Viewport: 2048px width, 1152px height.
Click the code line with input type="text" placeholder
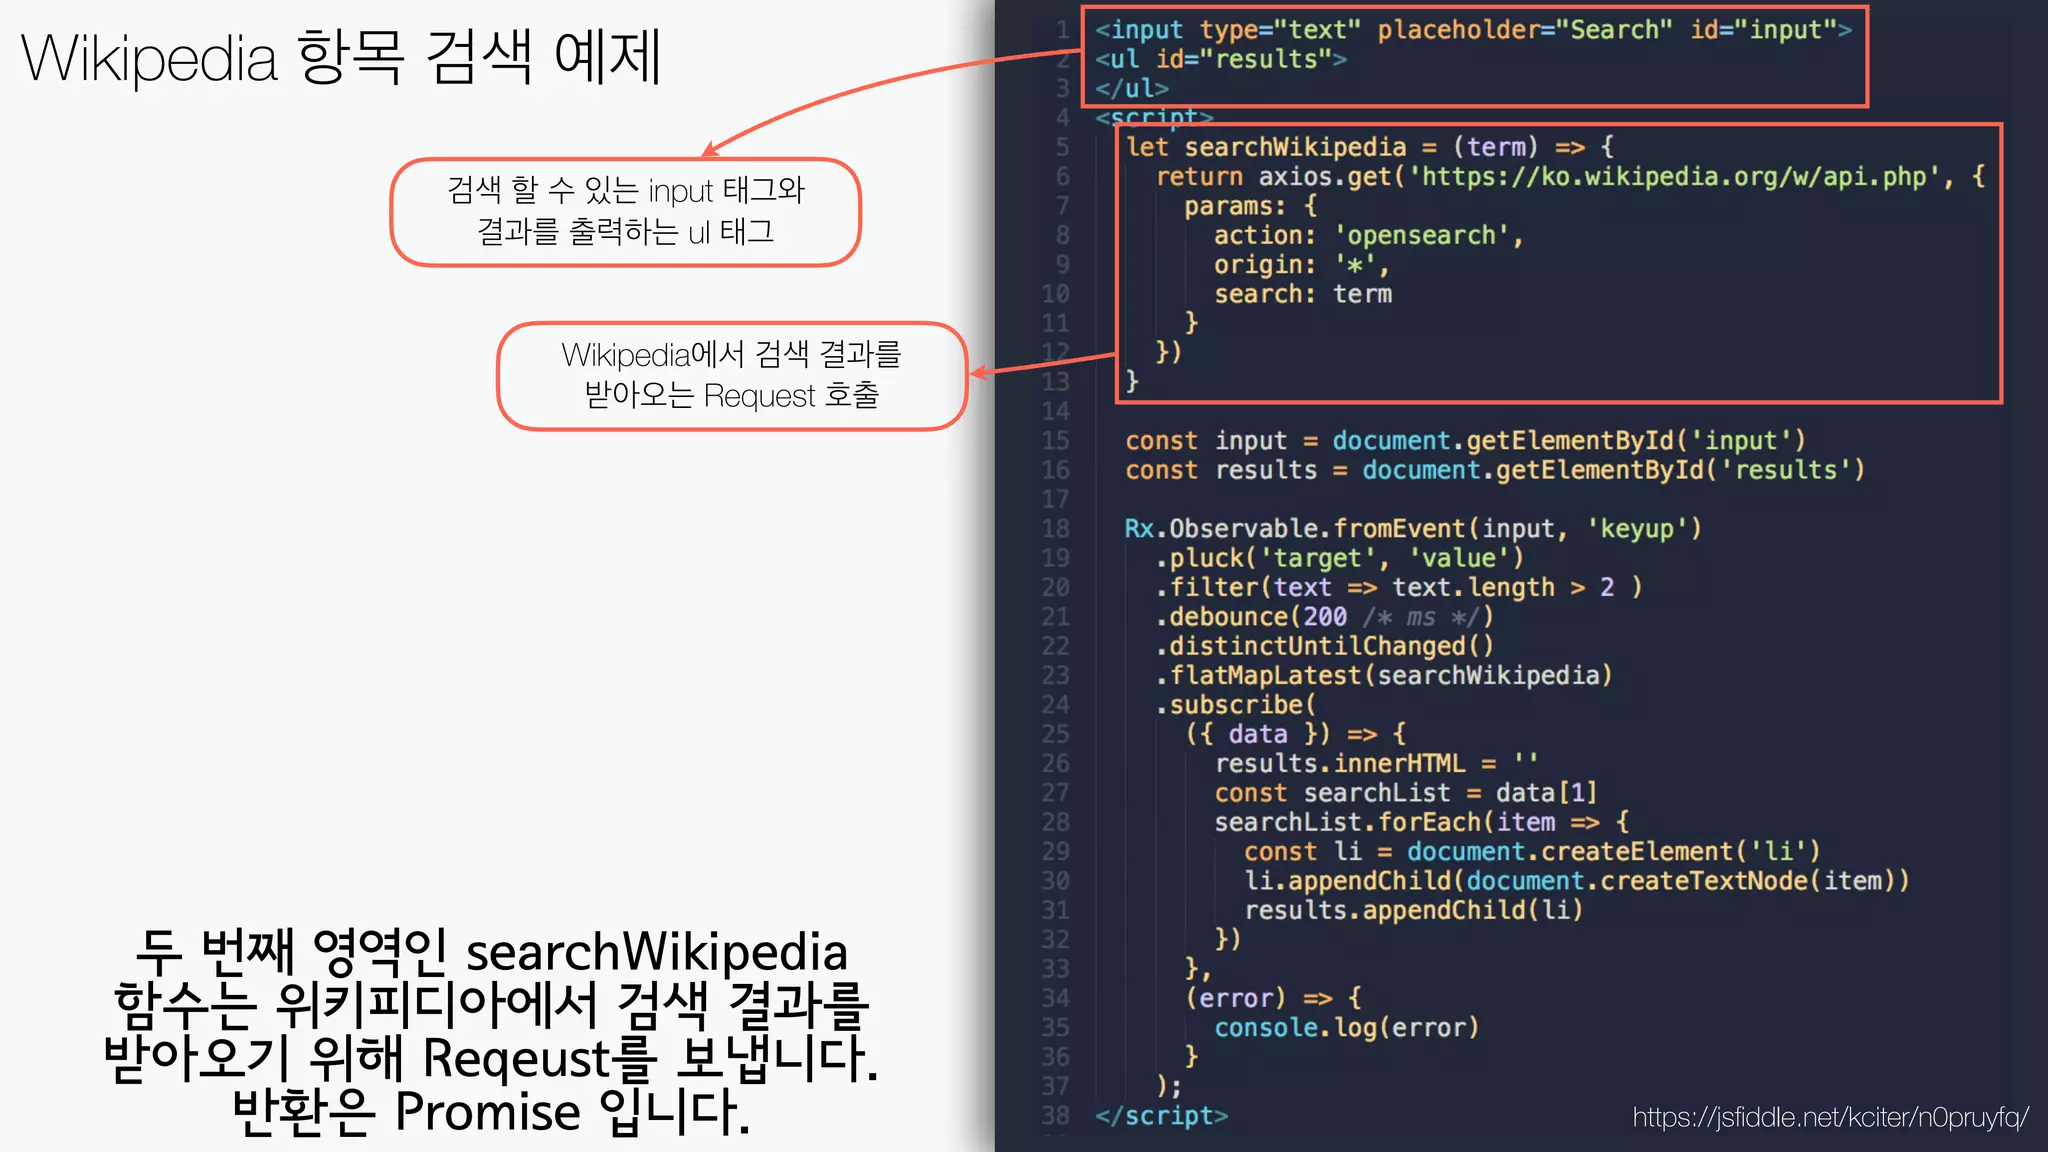point(1473,30)
